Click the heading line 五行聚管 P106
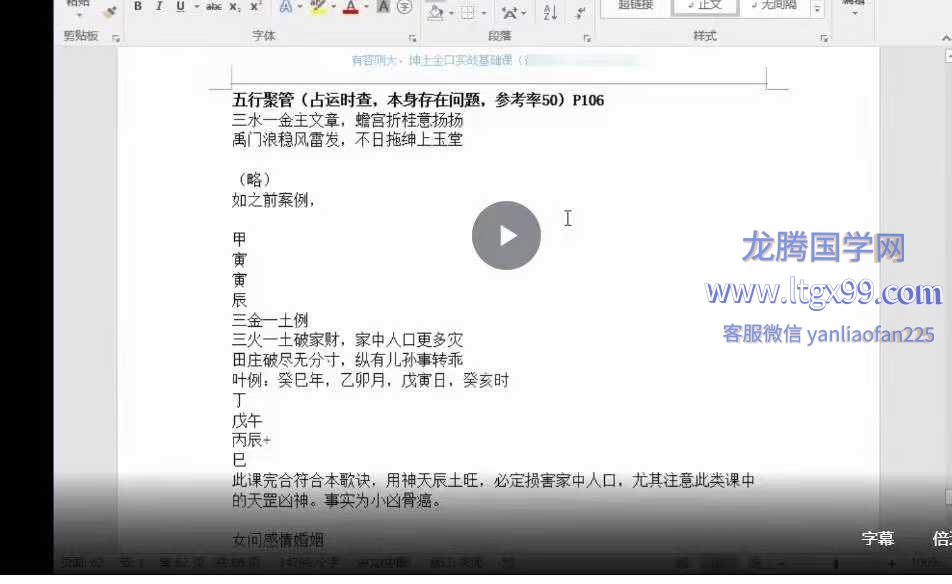 pos(418,100)
